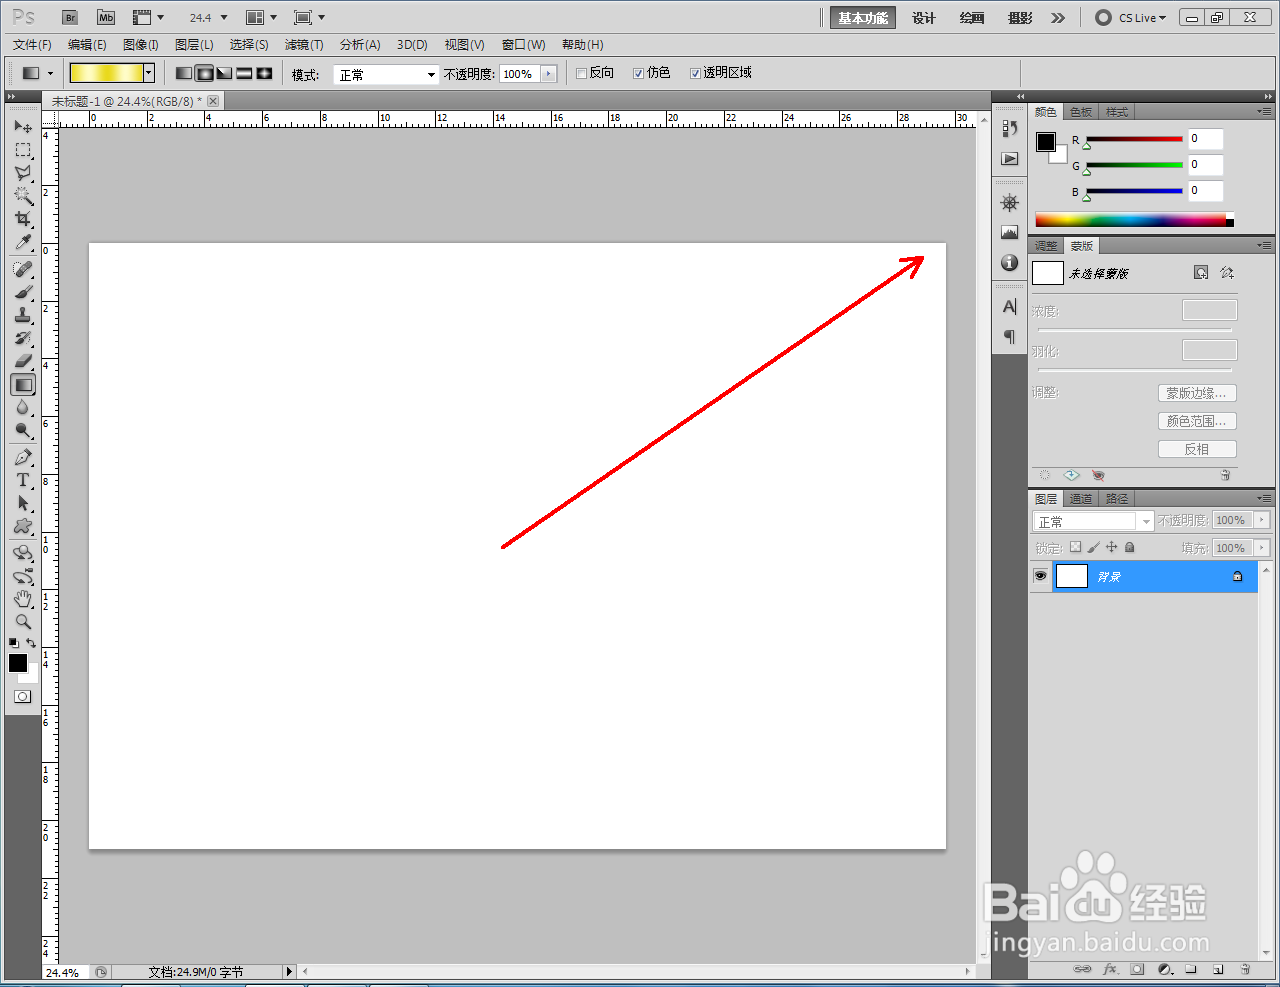
Task: Toggle Quick Mask mode
Action: pyautogui.click(x=22, y=696)
